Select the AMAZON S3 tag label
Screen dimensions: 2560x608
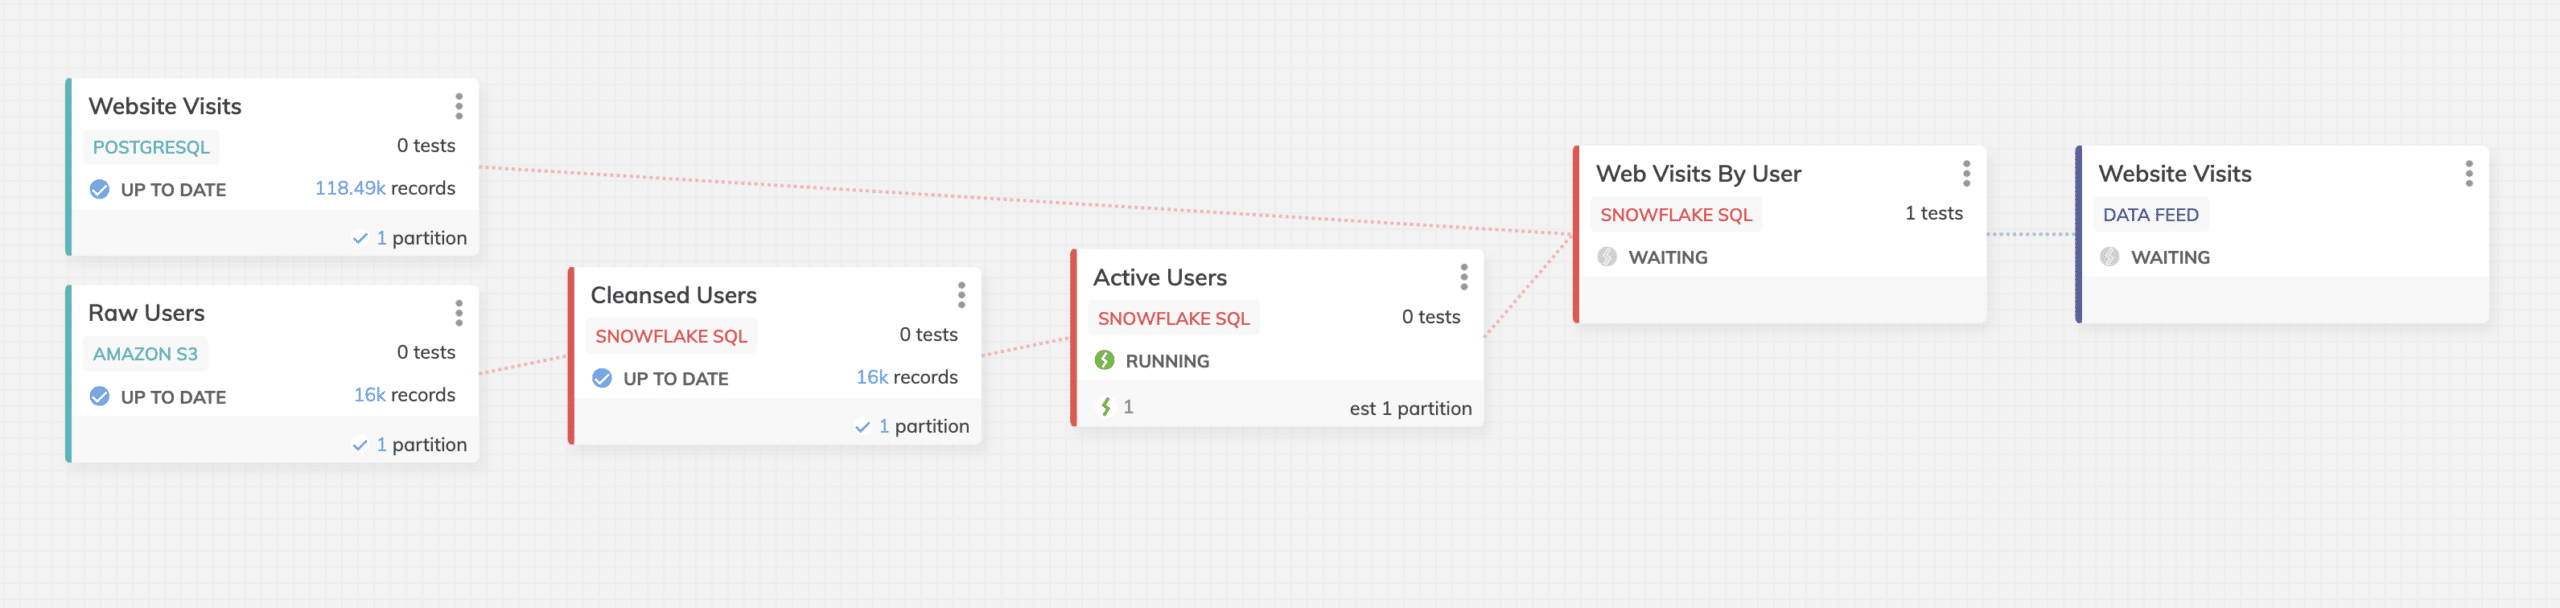146,354
